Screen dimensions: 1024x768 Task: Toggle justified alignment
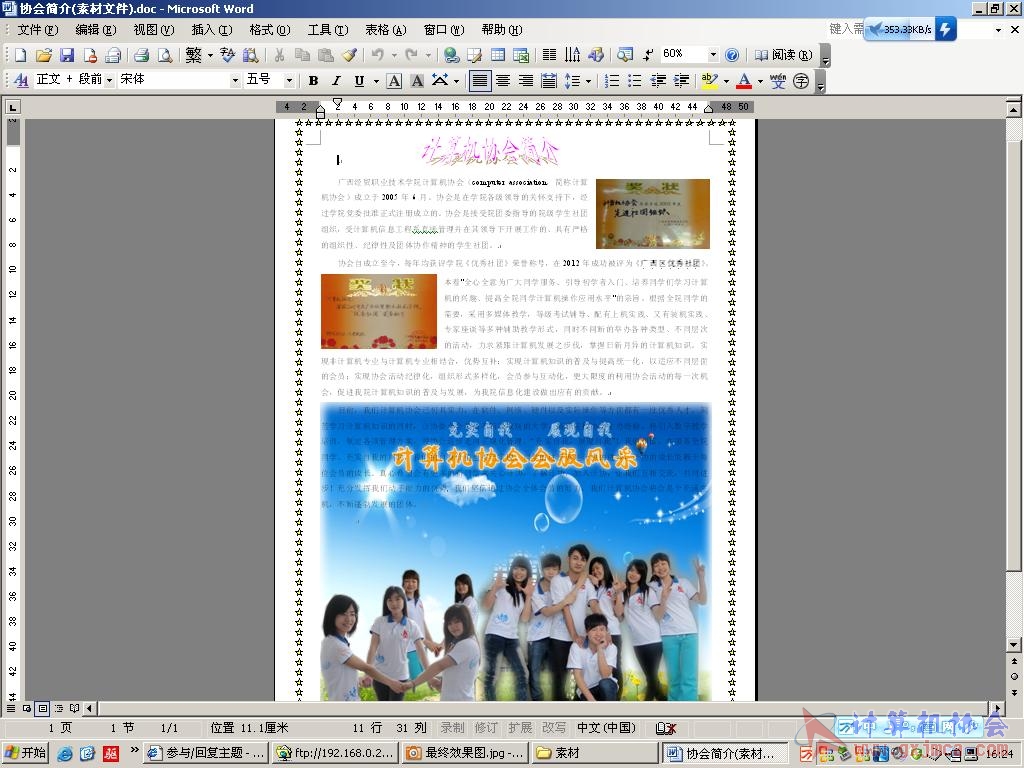[479, 80]
